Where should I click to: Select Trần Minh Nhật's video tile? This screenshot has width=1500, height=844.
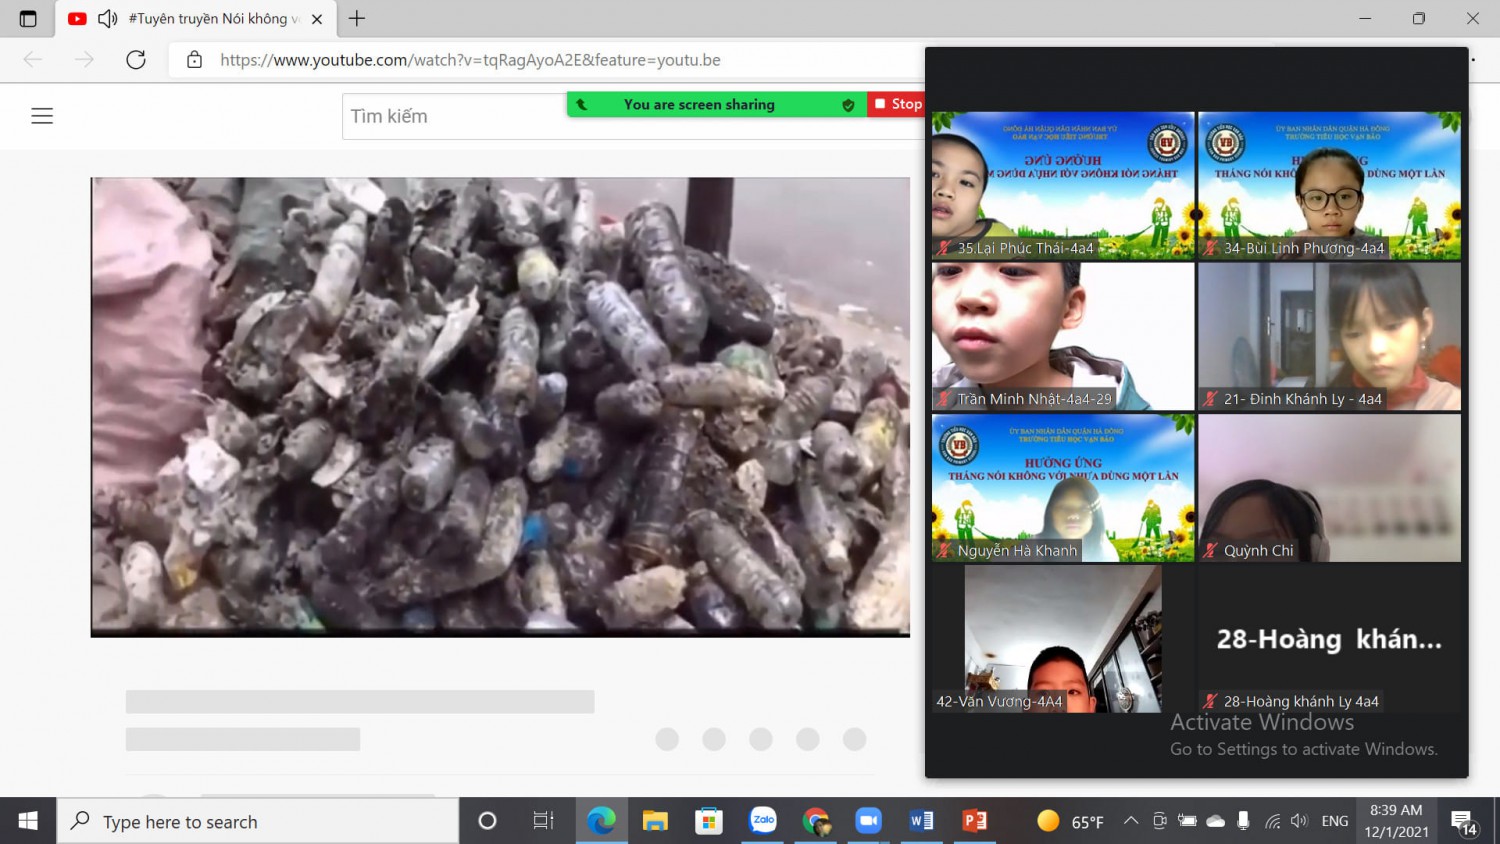1063,336
